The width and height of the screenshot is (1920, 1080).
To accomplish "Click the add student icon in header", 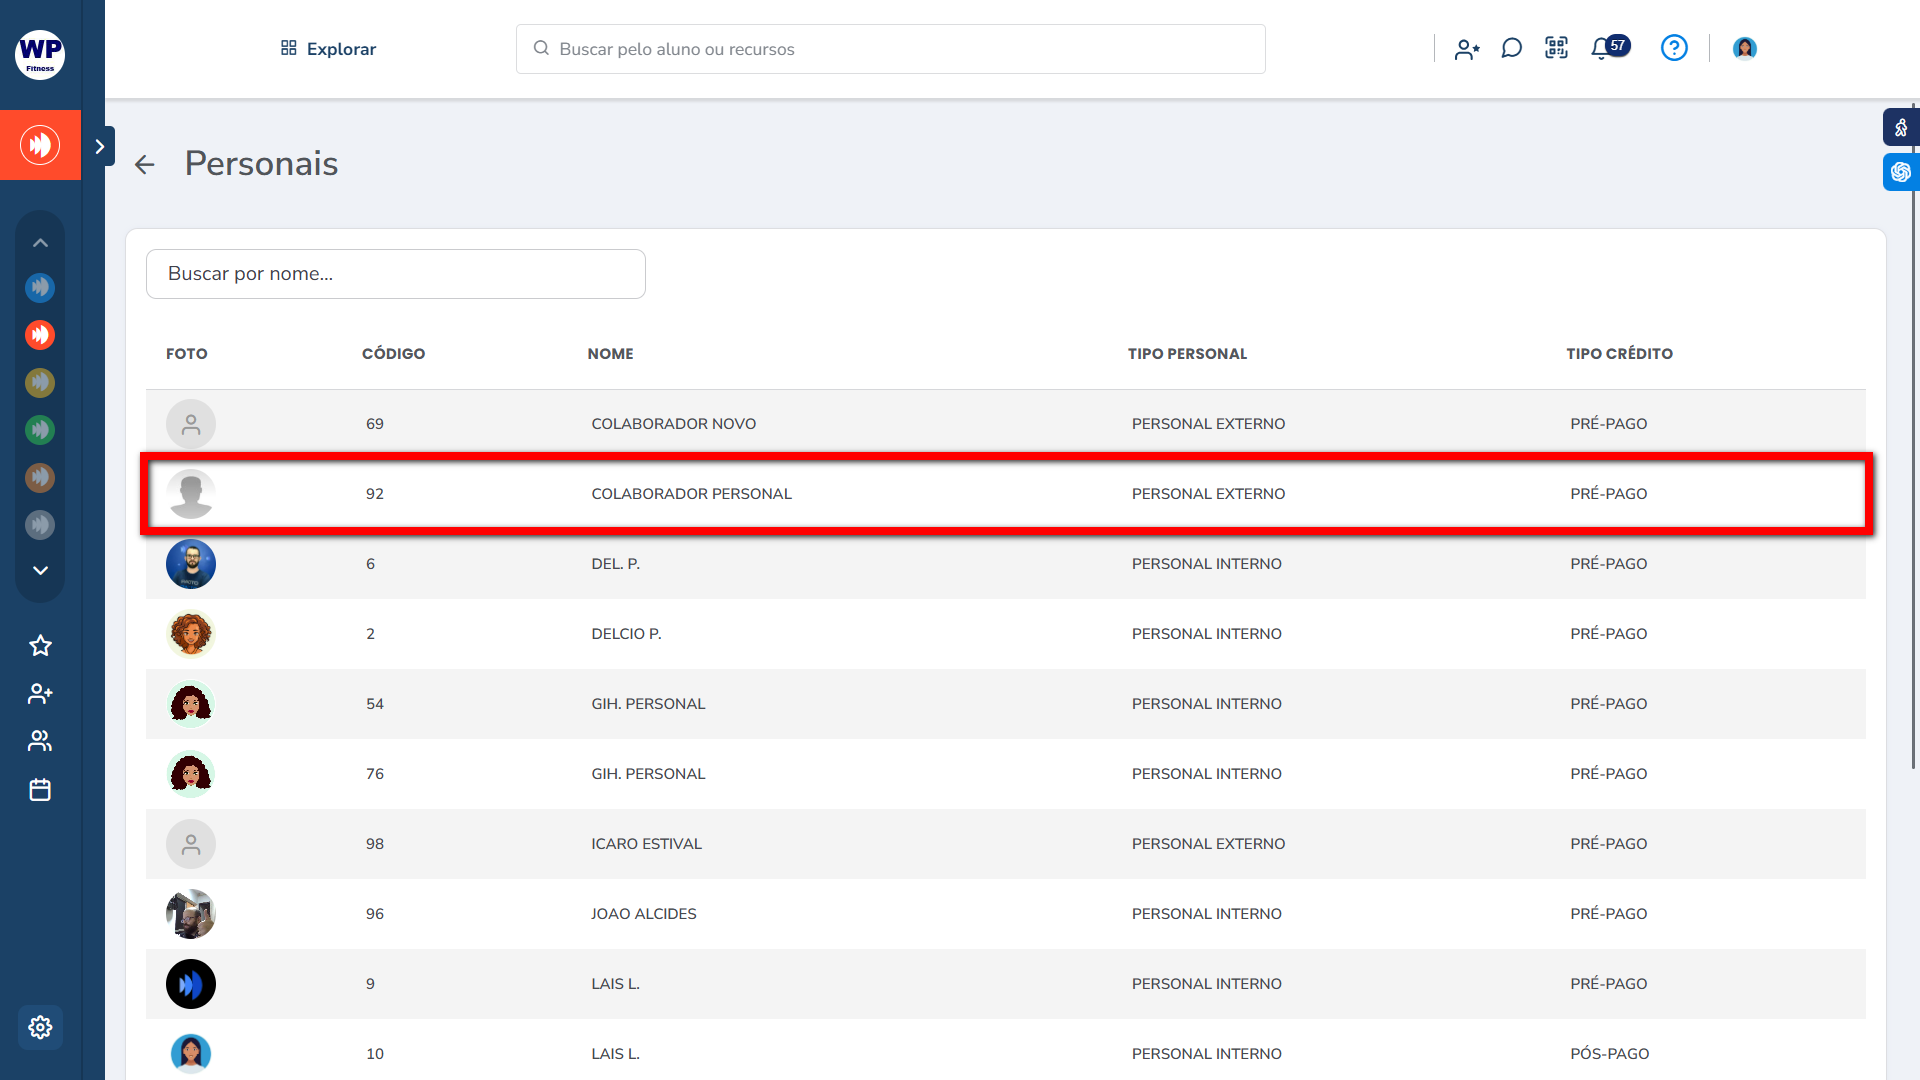I will [x=1467, y=49].
